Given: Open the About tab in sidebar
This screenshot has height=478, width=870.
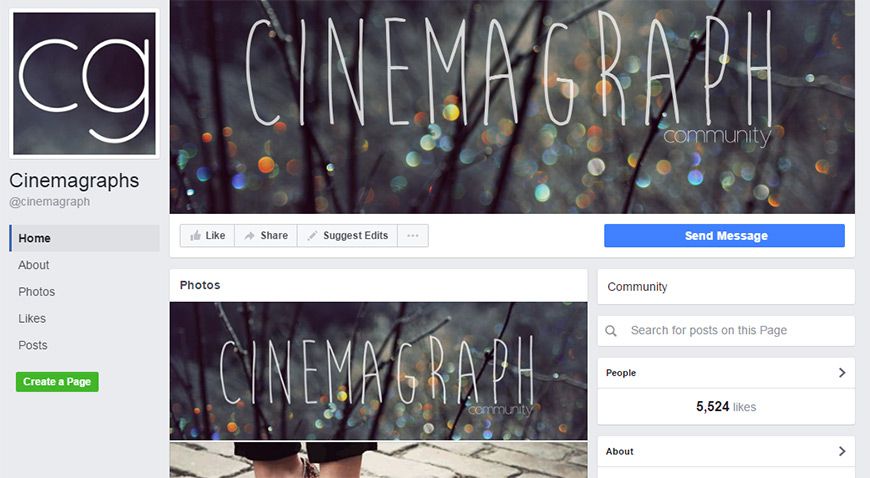Looking at the screenshot, I should [34, 265].
